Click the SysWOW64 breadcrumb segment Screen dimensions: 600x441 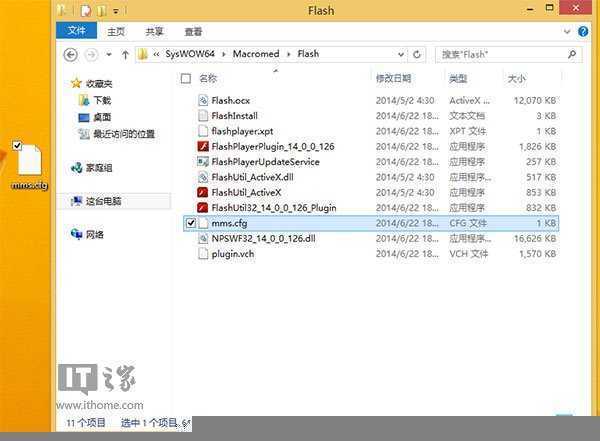(190, 54)
